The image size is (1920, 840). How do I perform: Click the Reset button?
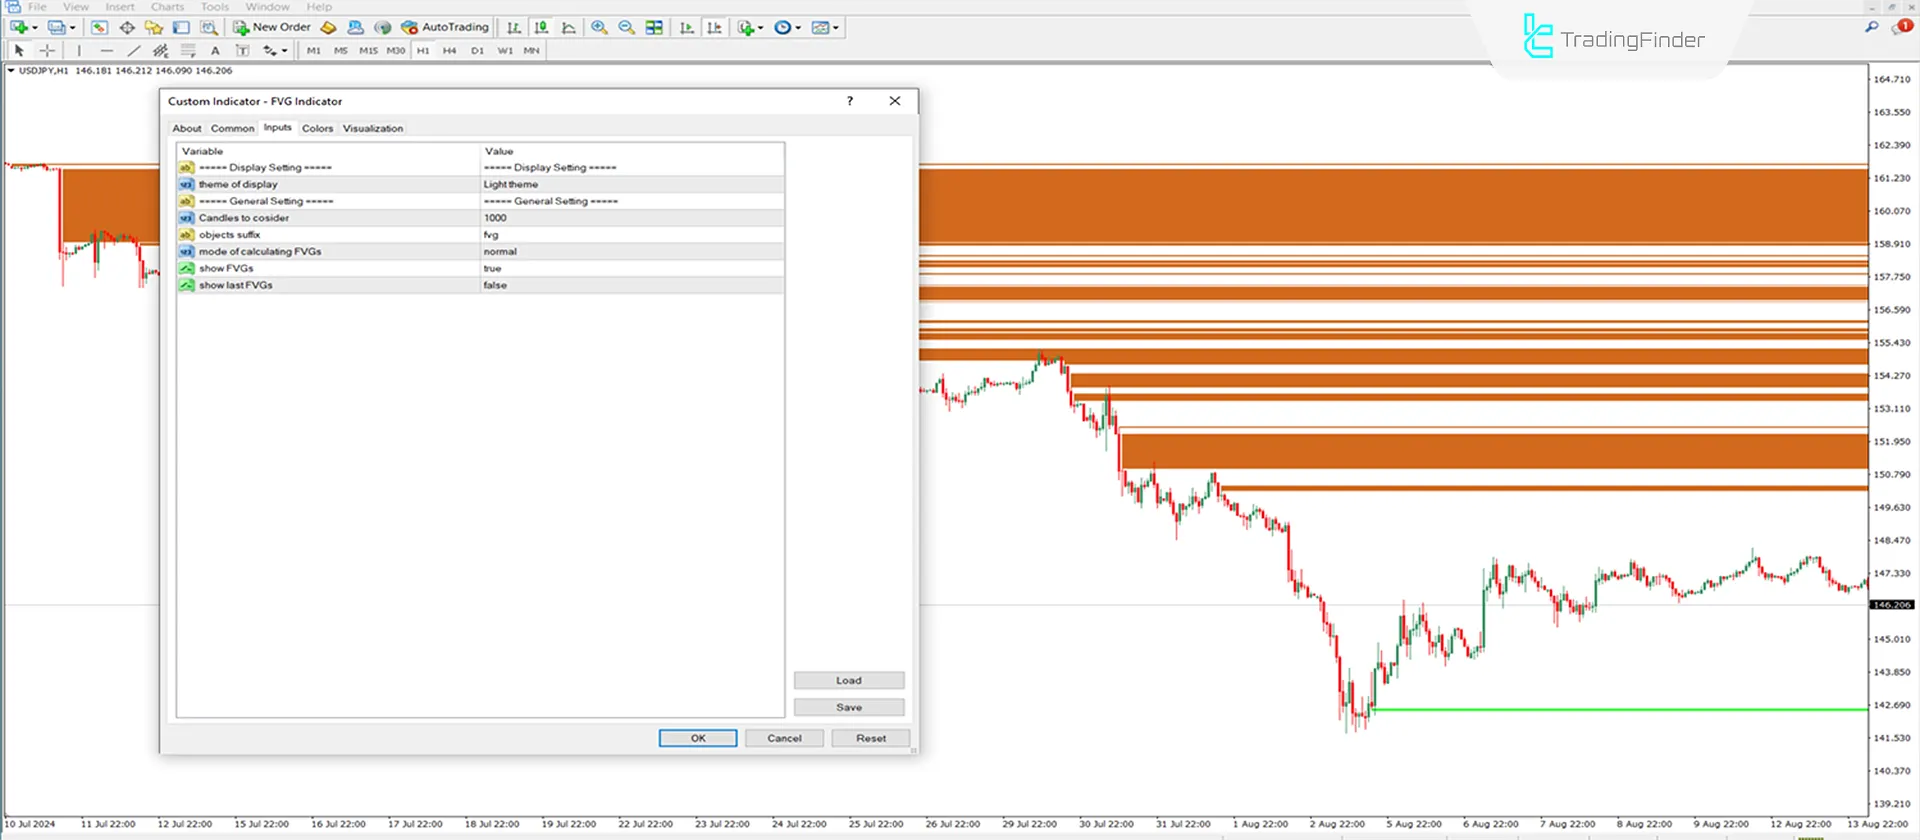(x=870, y=738)
